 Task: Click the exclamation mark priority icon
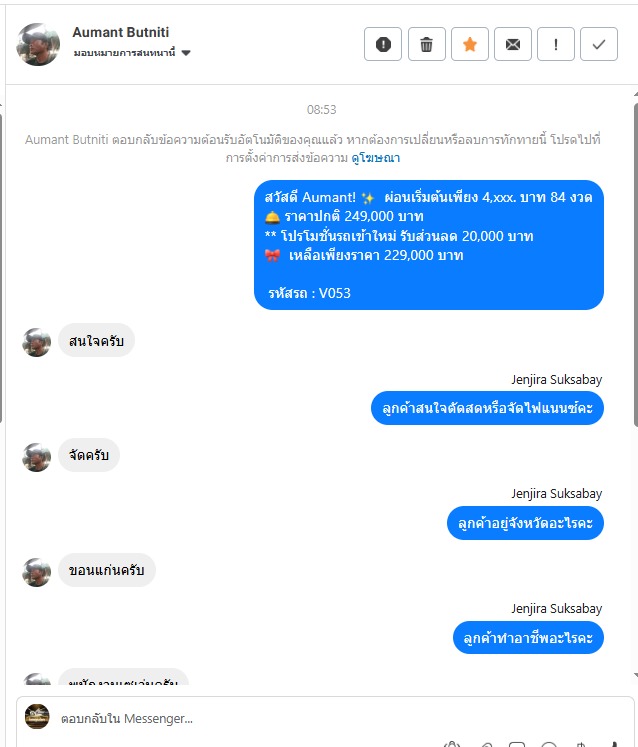click(x=556, y=44)
